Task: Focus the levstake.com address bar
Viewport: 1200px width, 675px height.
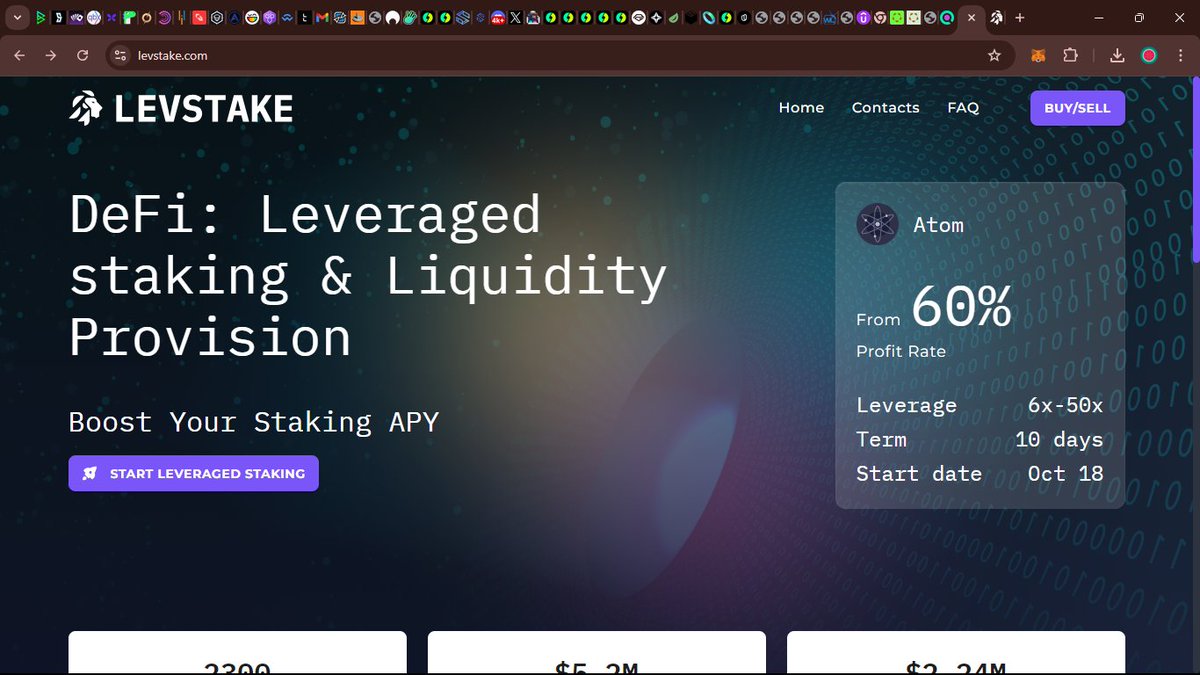Action: tap(560, 56)
